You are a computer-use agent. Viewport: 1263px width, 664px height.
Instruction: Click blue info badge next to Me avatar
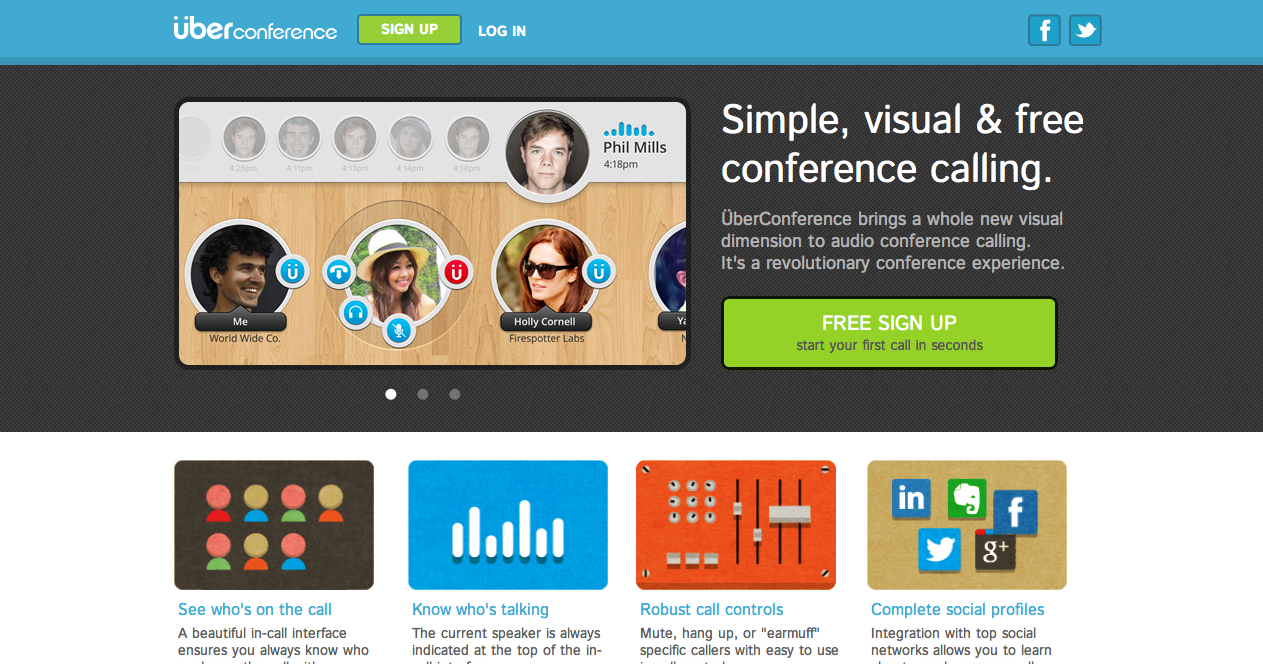pos(292,271)
